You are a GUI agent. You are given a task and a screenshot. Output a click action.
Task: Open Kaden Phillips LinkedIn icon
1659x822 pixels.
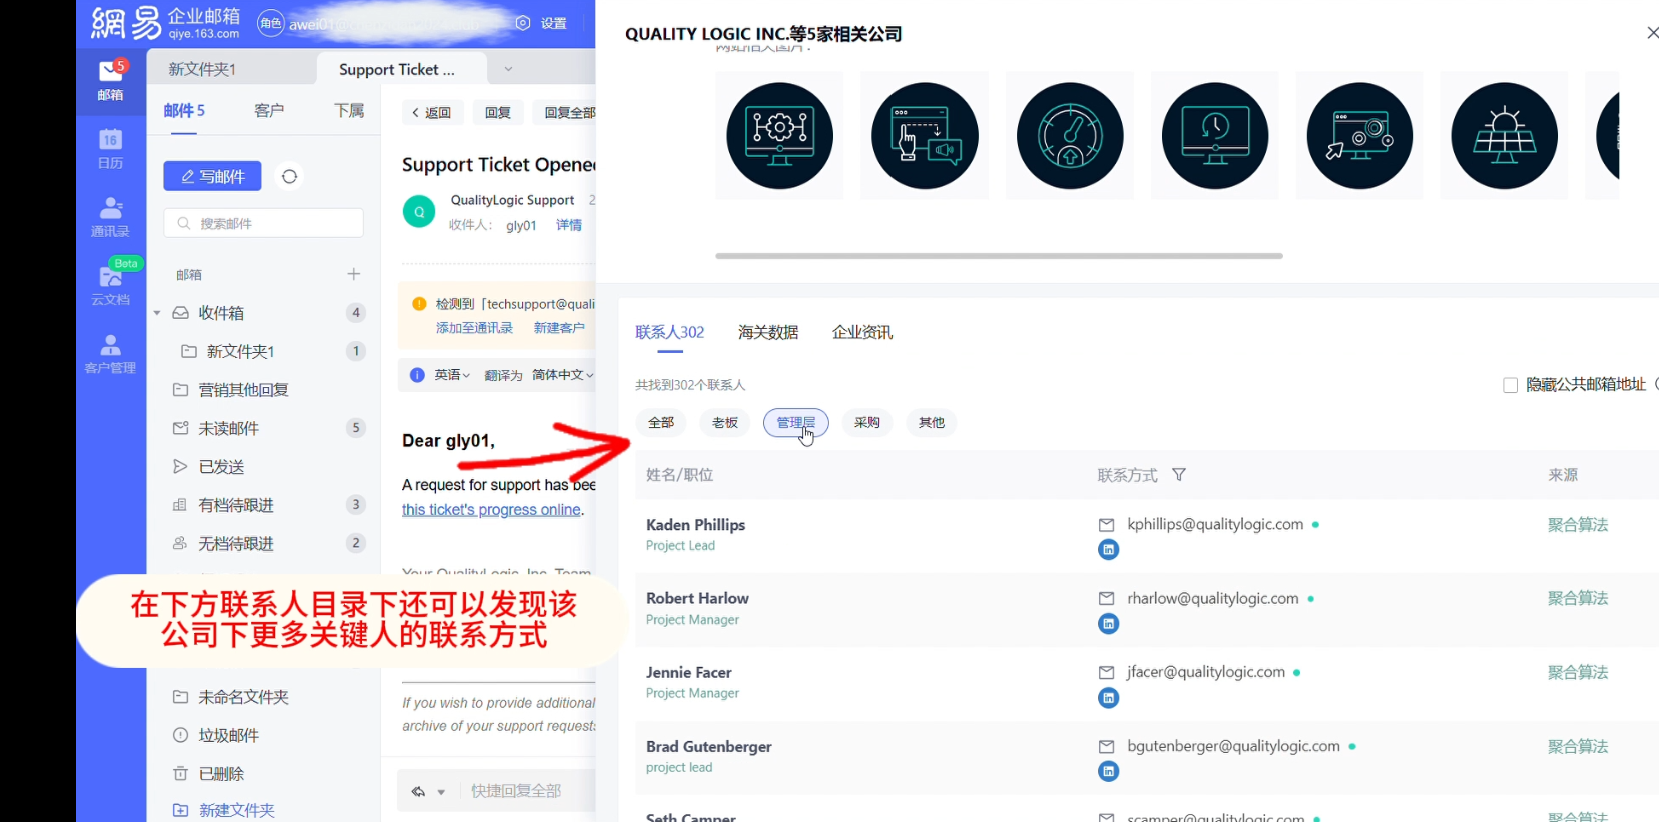click(1108, 550)
